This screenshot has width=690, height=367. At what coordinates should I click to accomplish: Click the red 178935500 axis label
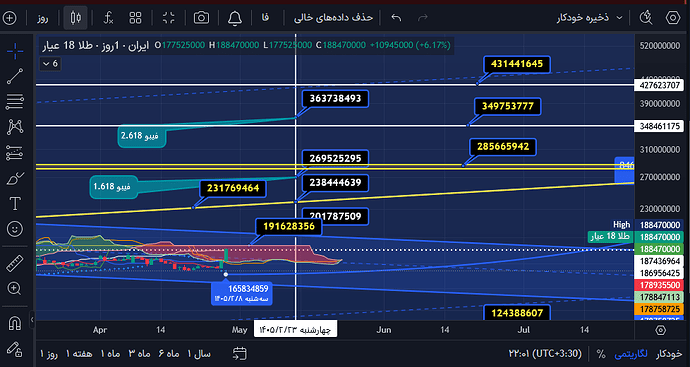click(660, 285)
